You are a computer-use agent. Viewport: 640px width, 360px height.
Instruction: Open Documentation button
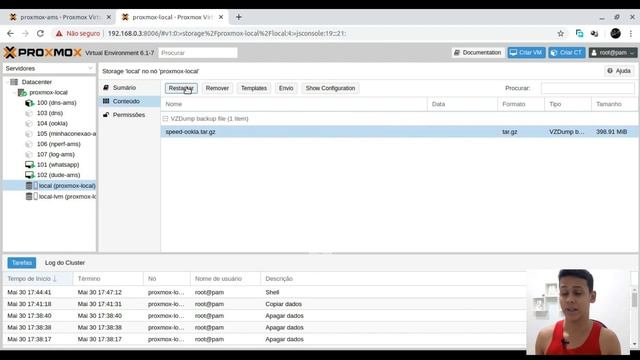point(478,53)
